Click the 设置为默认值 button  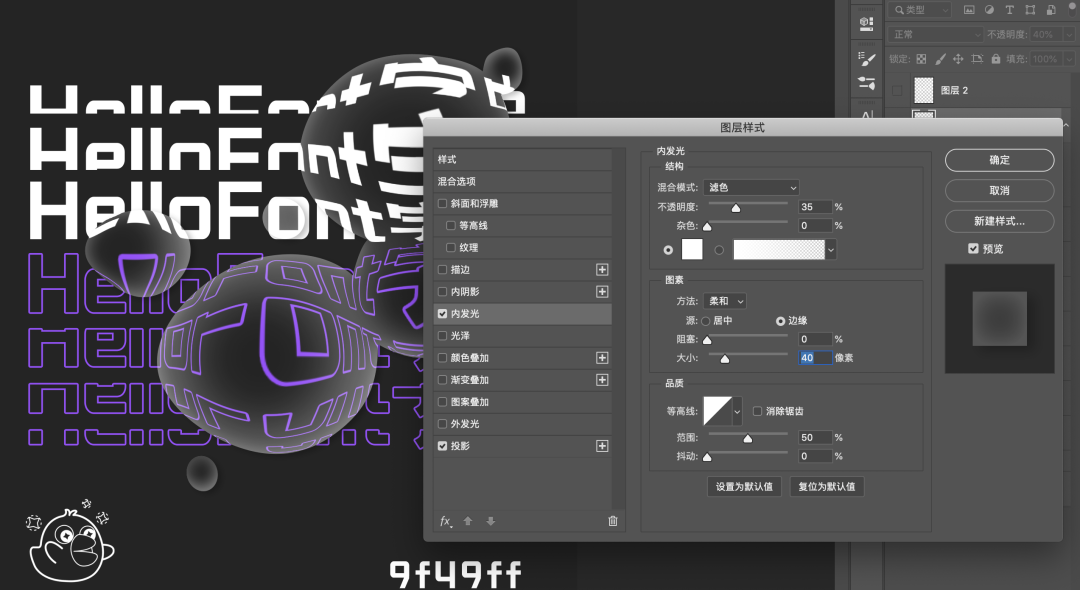(x=743, y=487)
